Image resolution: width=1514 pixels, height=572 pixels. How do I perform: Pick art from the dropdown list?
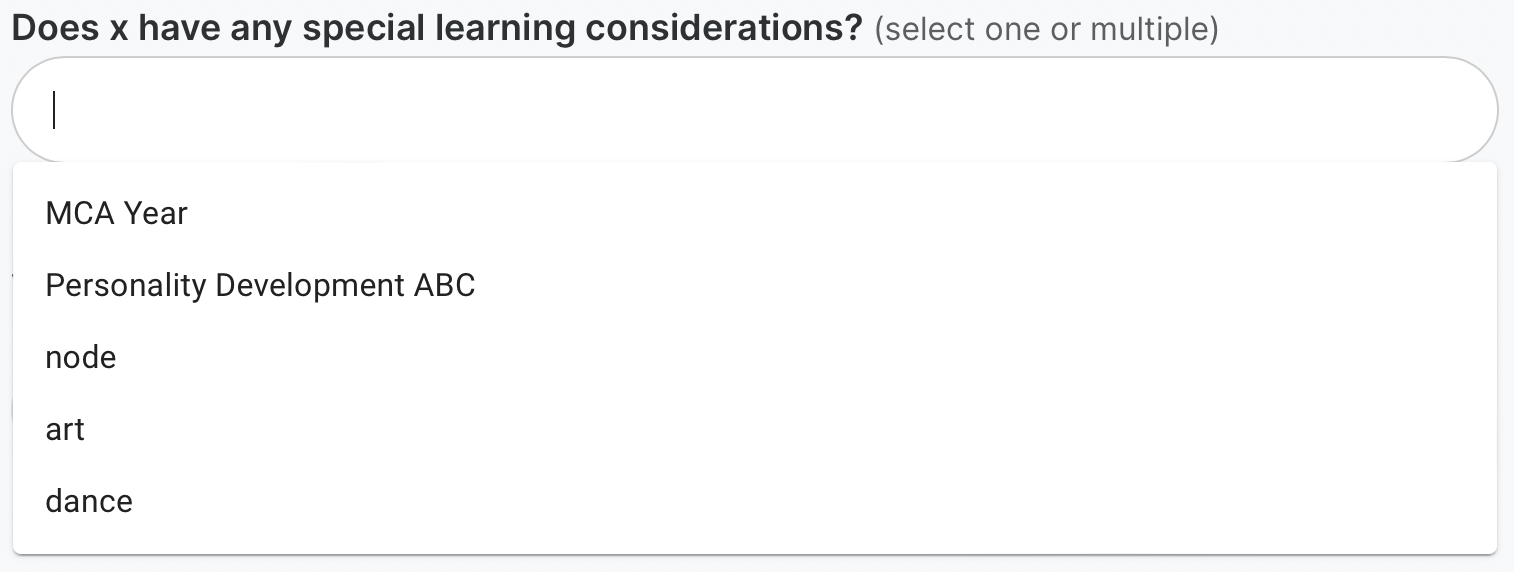pos(65,430)
